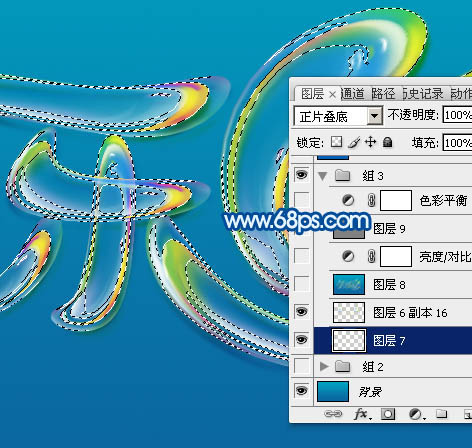472x448 pixels.
Task: Hide the 组 3 group visibility eye
Action: 302,174
